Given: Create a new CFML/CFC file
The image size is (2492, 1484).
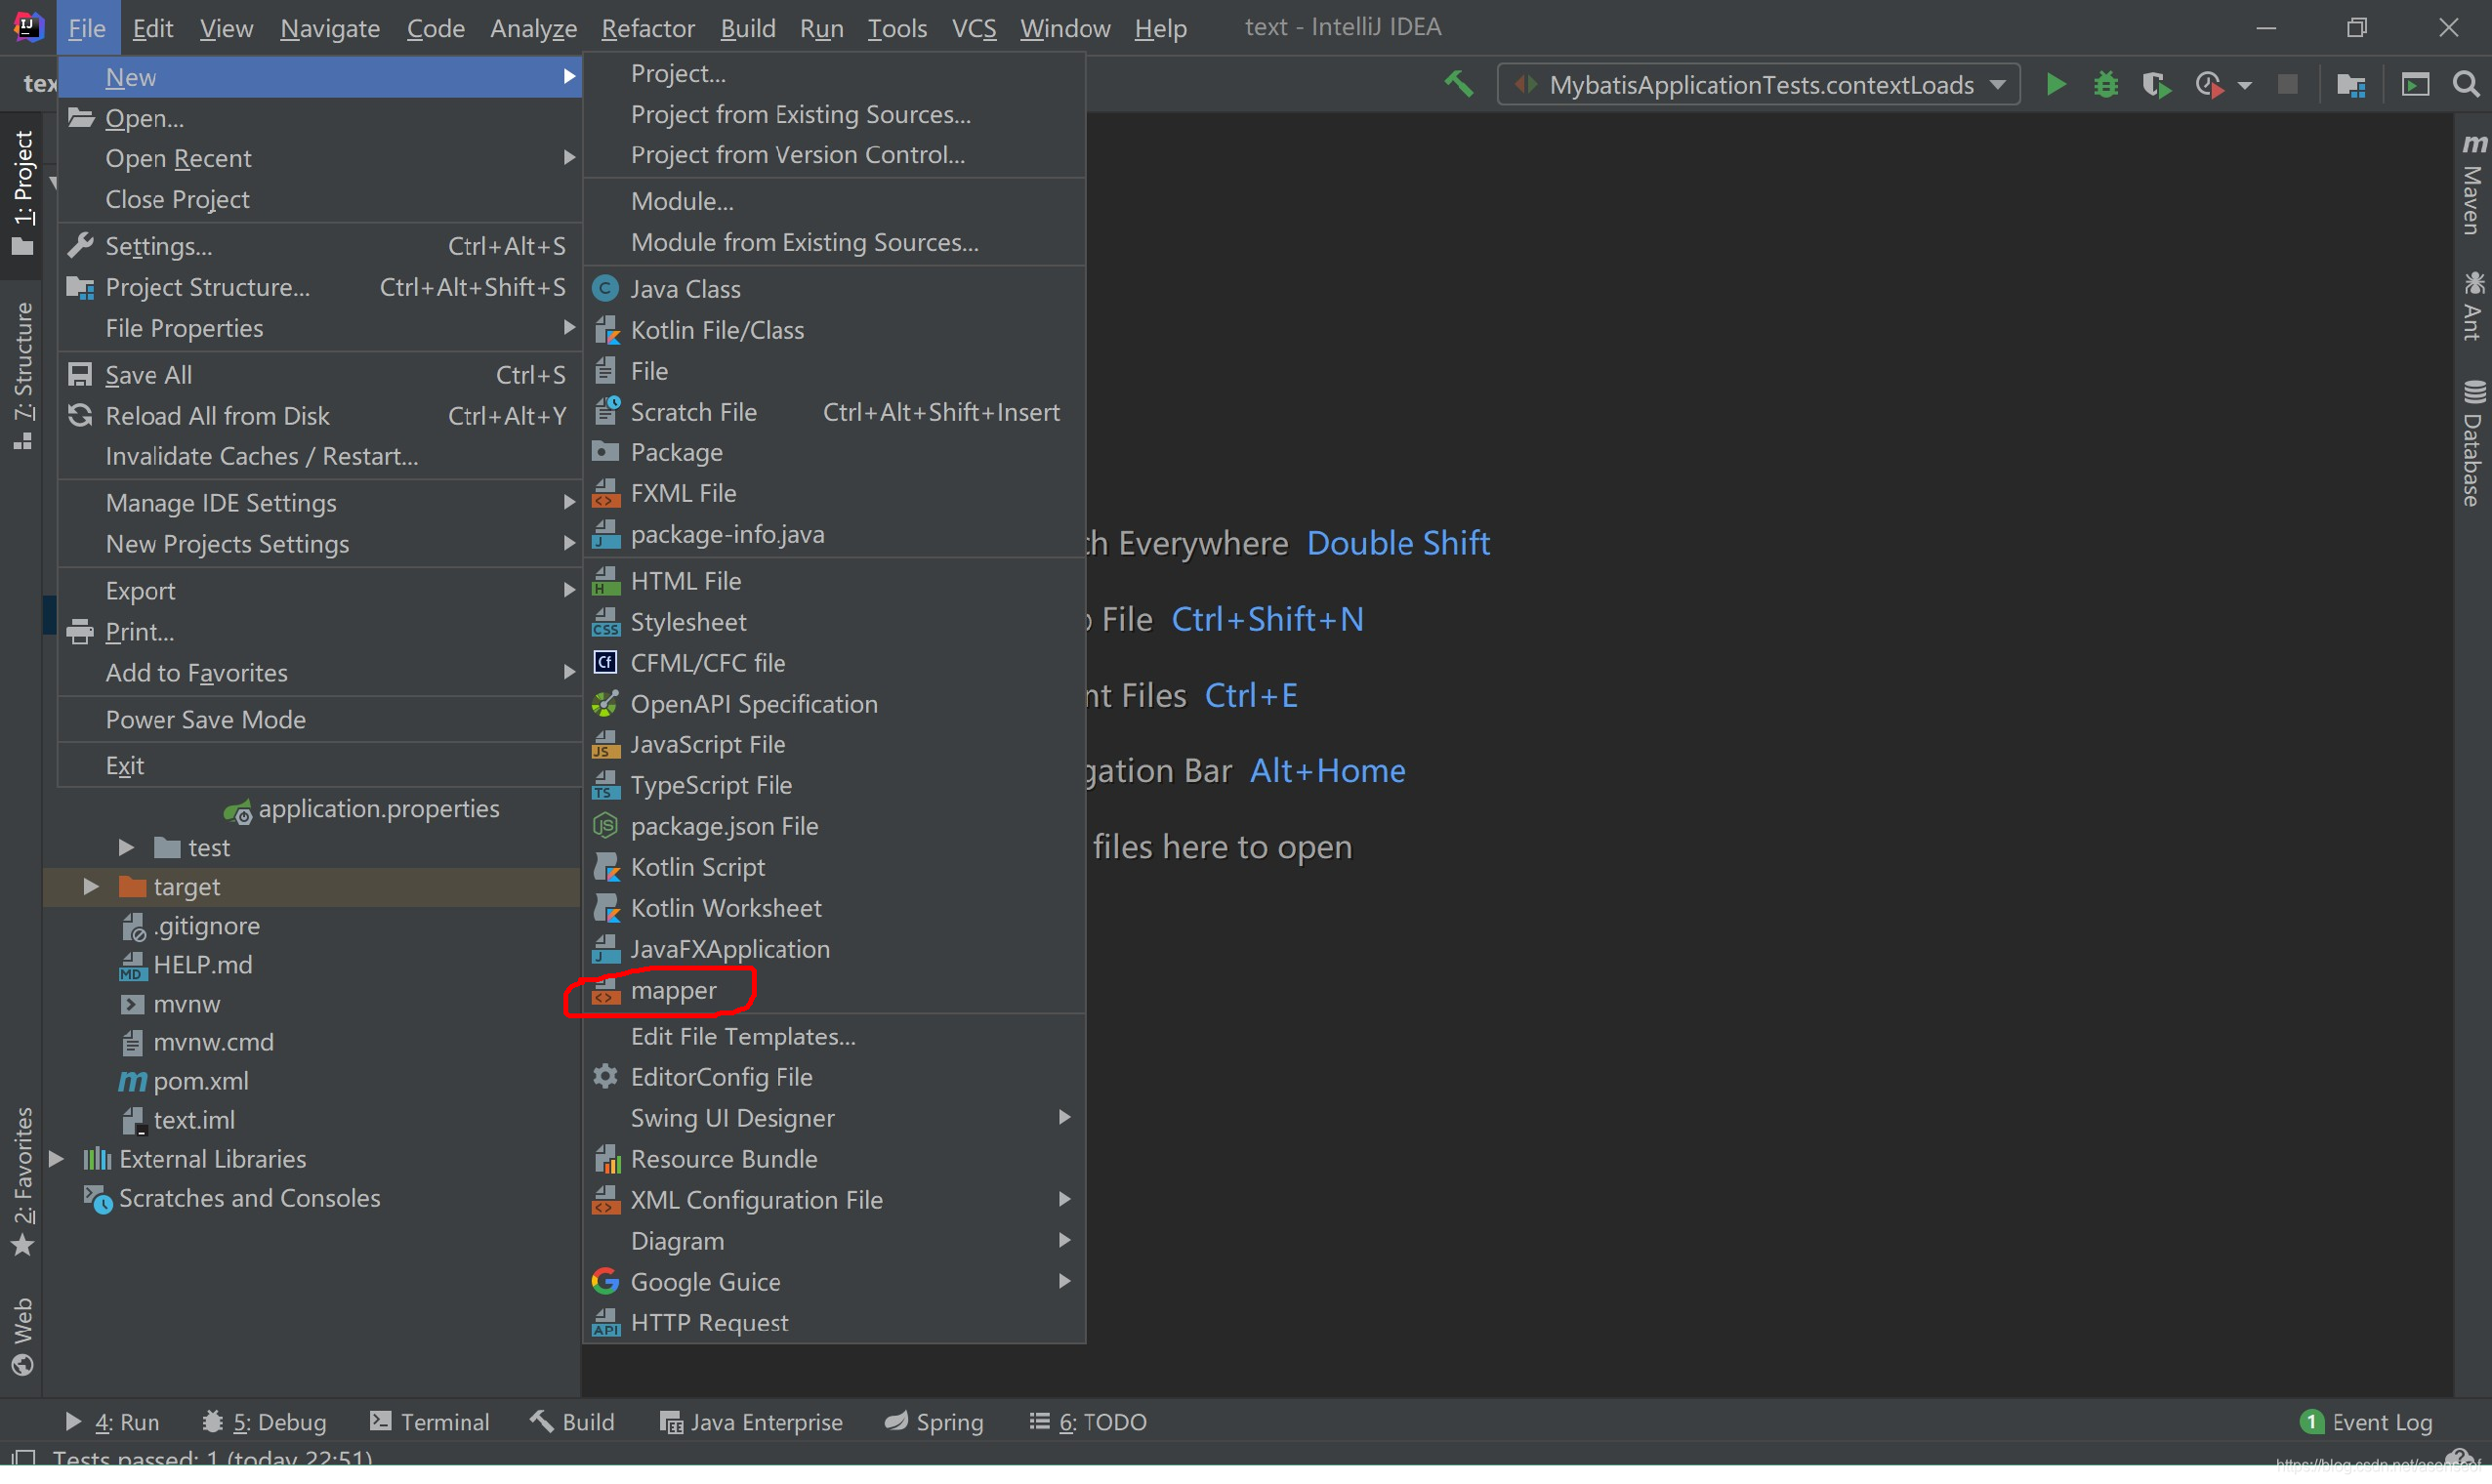Looking at the screenshot, I should [x=834, y=663].
